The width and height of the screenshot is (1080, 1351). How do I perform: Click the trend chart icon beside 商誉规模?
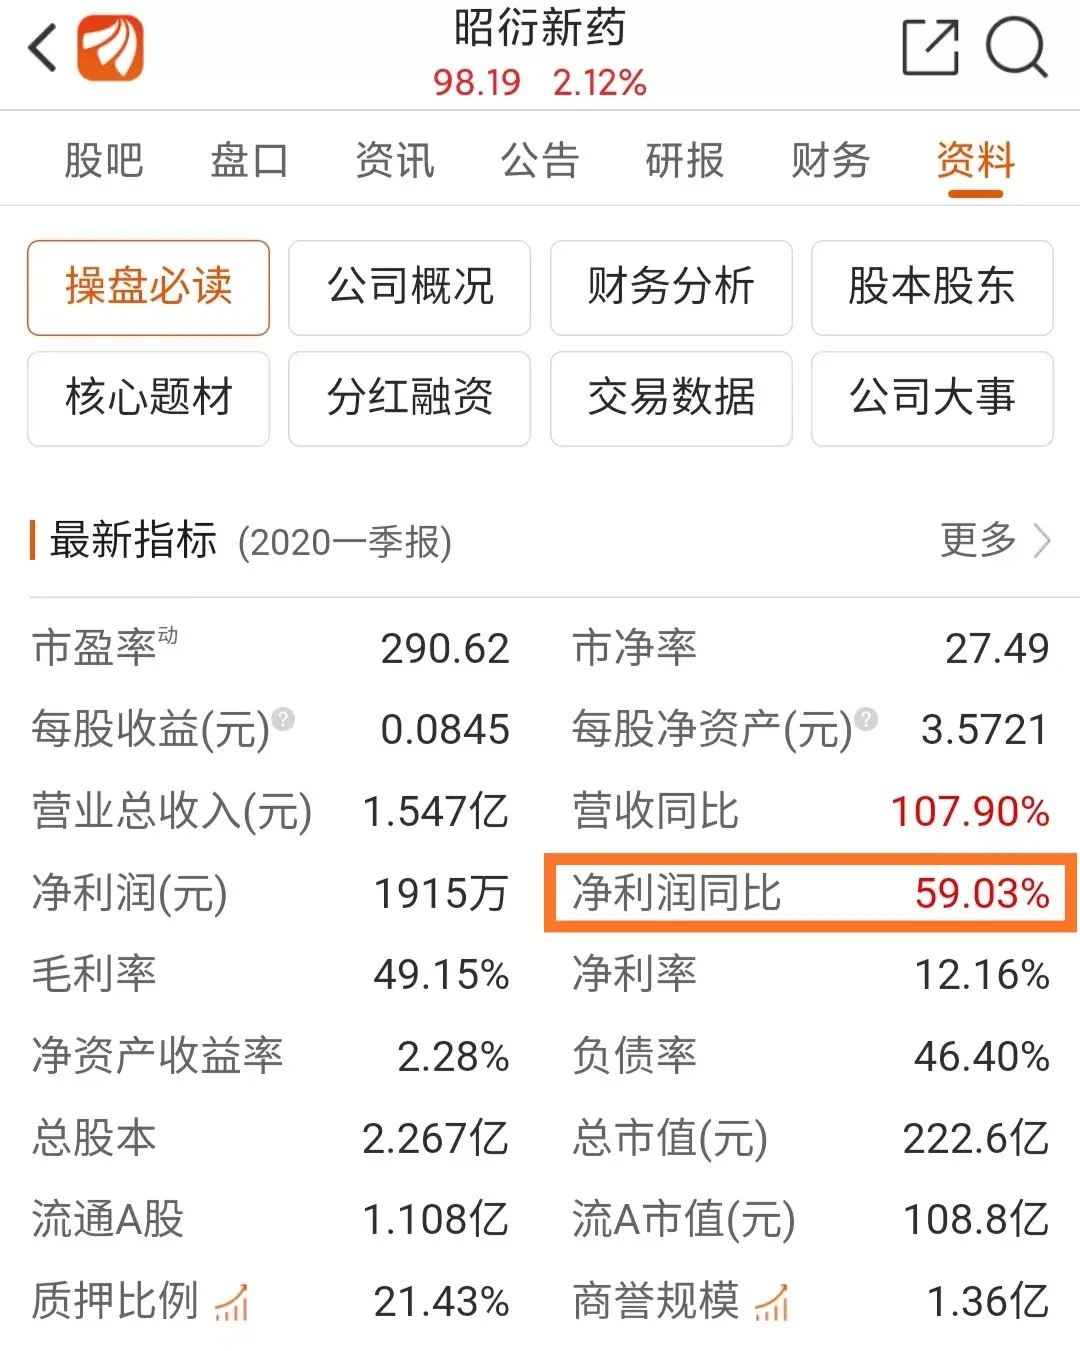[768, 1303]
